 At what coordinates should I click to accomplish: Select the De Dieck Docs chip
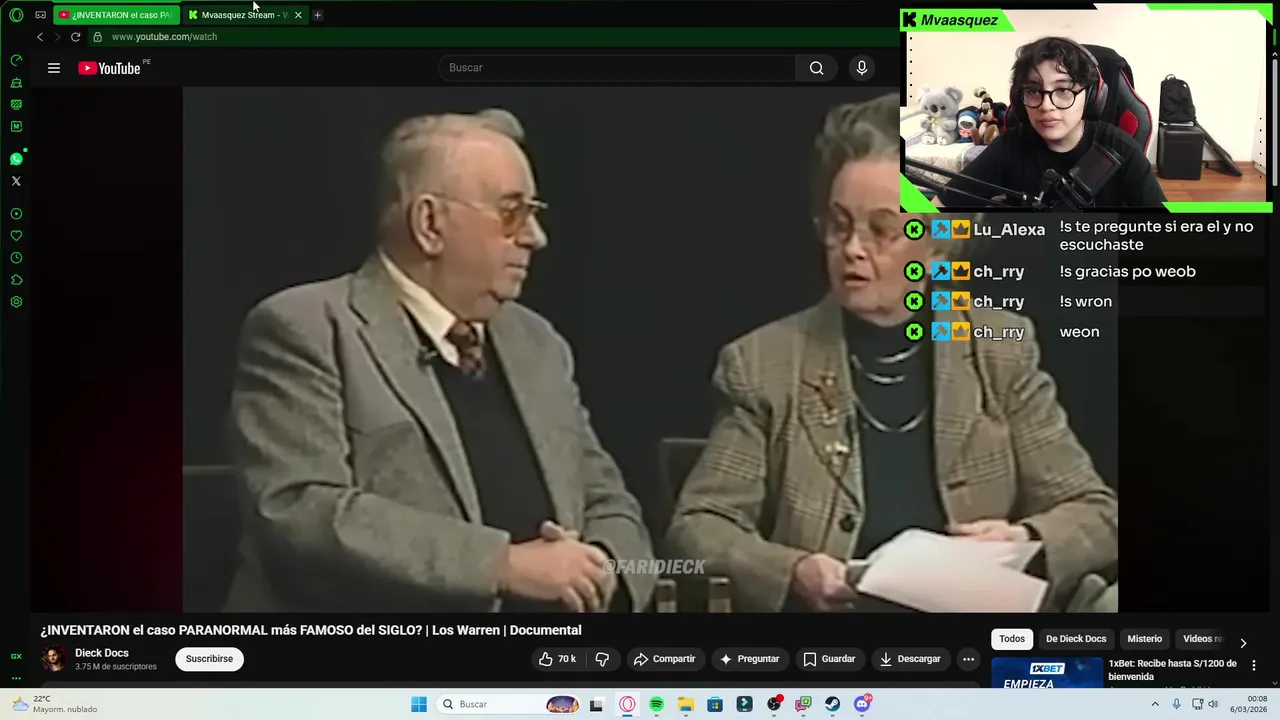[x=1076, y=639]
